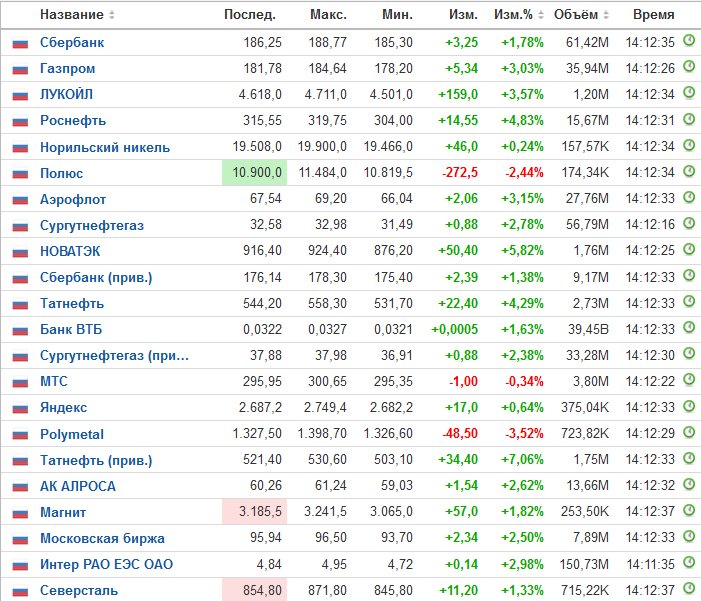
Task: Click the clock icon in Татнефть row
Action: pos(689,302)
